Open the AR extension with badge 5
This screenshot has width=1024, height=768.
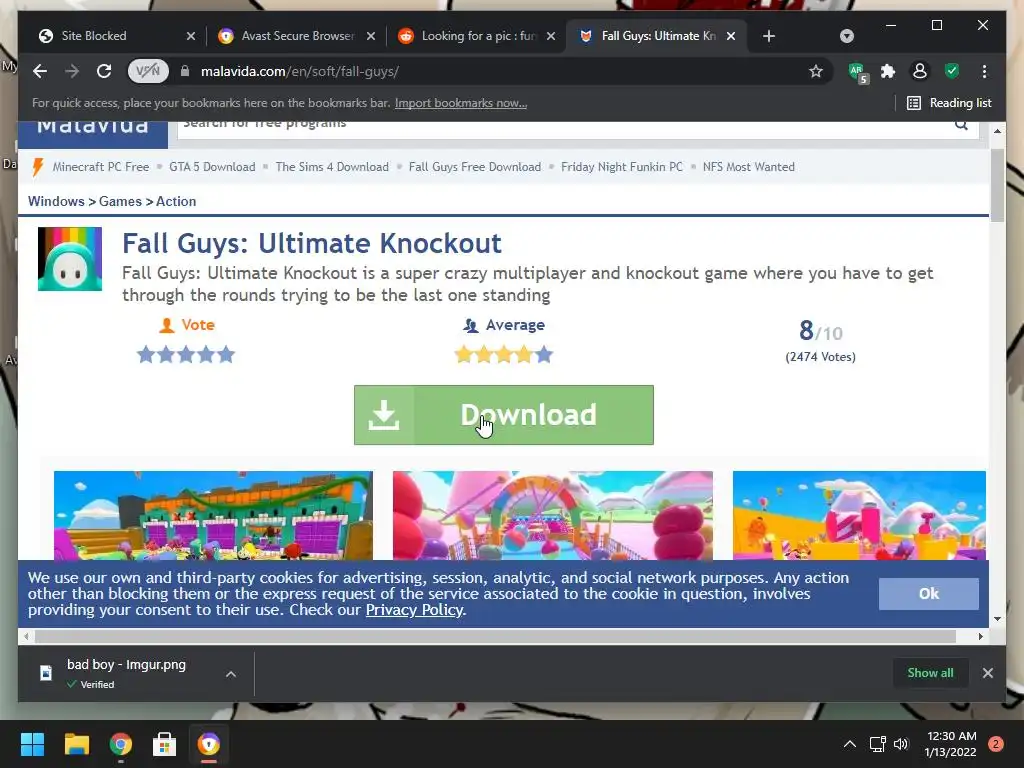(x=857, y=72)
